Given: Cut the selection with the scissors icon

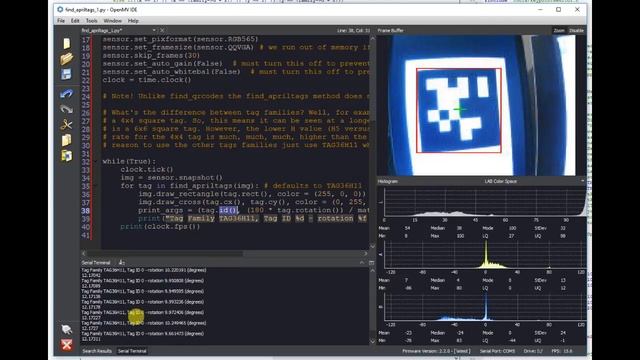Looking at the screenshot, I should click(x=66, y=124).
